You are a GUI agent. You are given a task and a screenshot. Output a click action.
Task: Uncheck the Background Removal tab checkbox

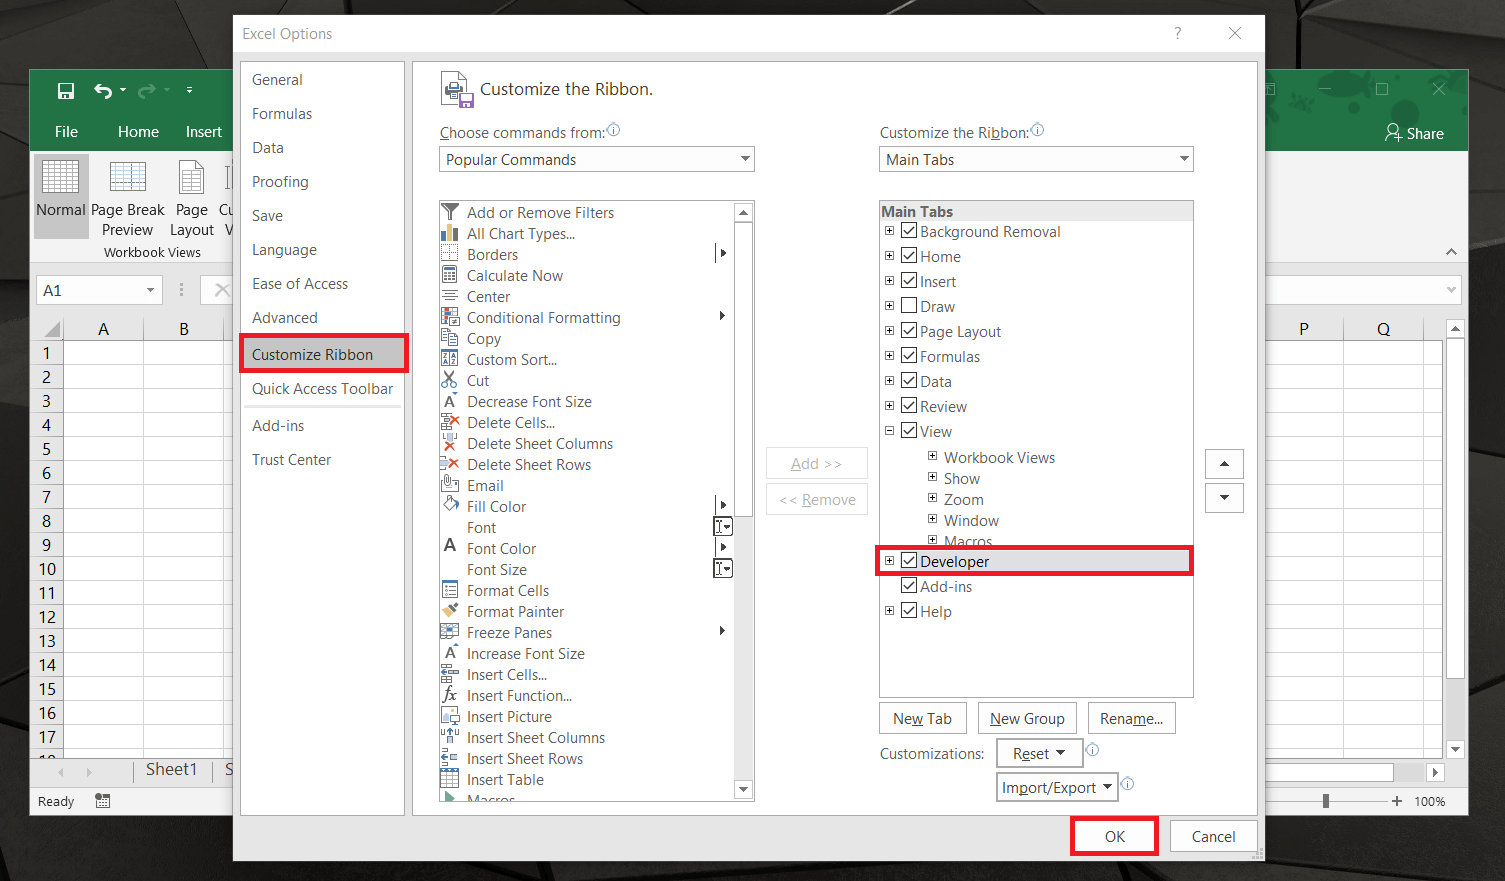(x=909, y=231)
